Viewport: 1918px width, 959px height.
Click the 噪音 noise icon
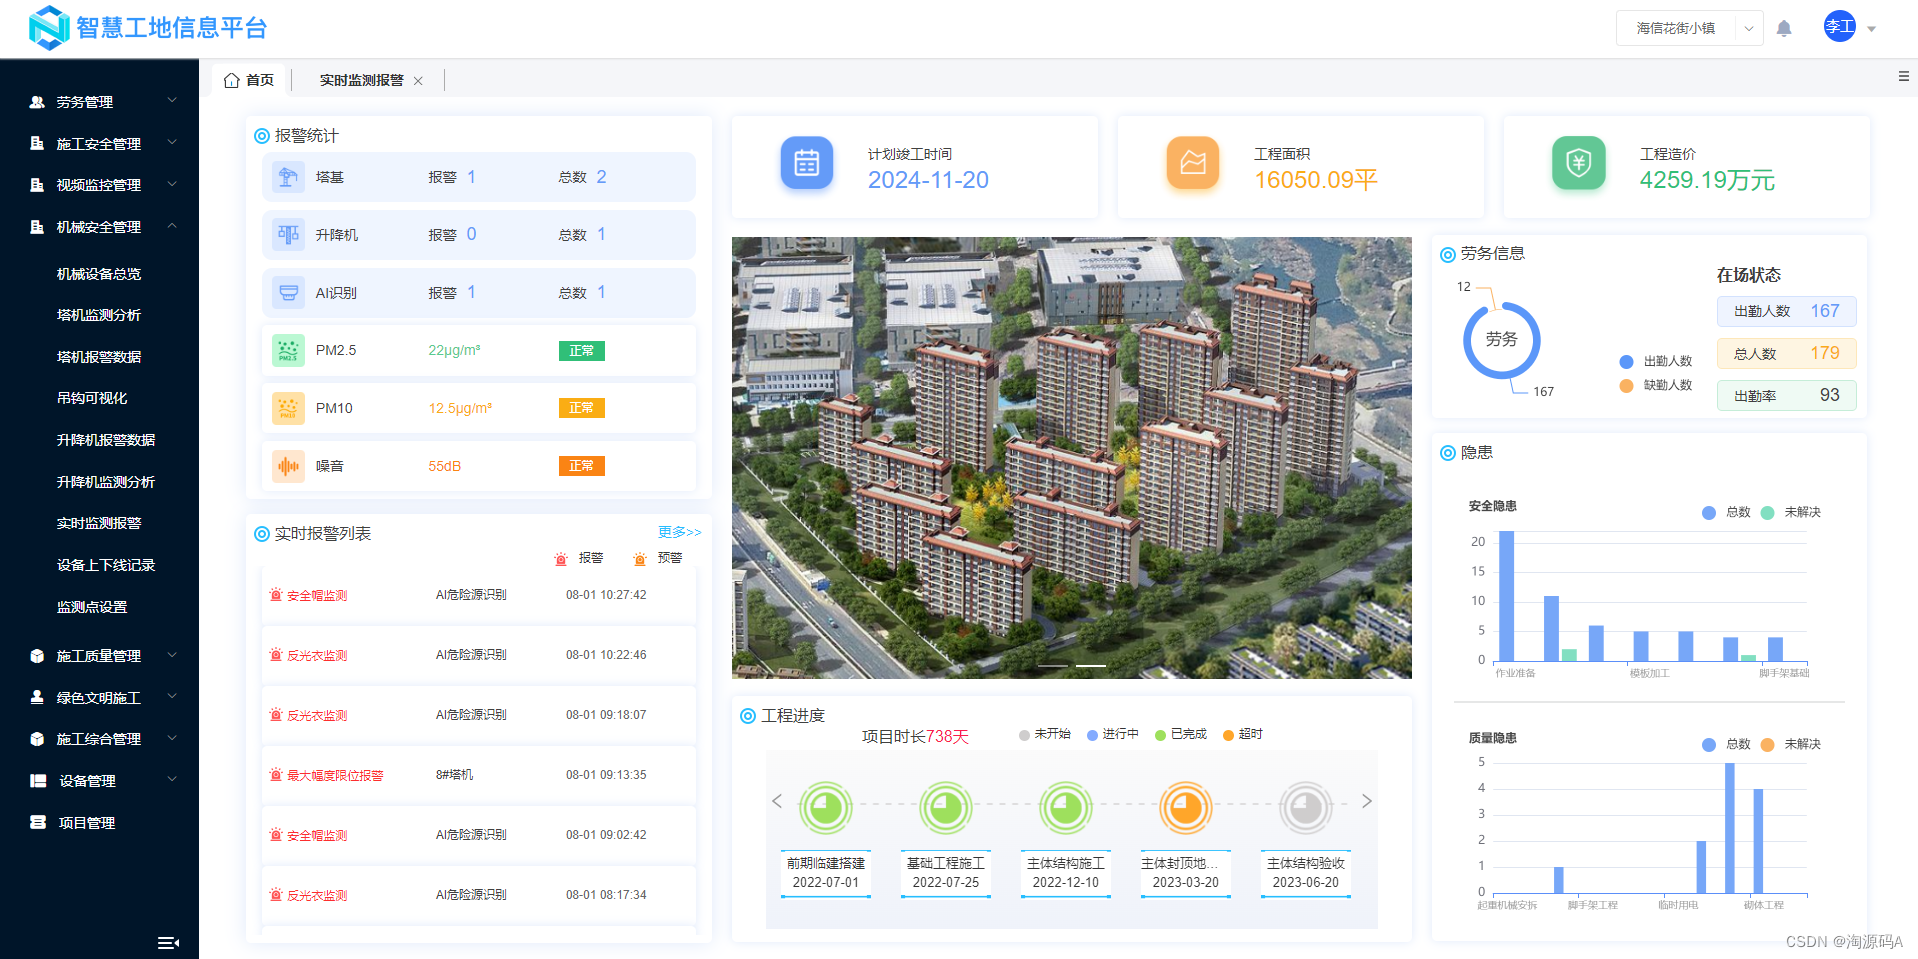[288, 466]
